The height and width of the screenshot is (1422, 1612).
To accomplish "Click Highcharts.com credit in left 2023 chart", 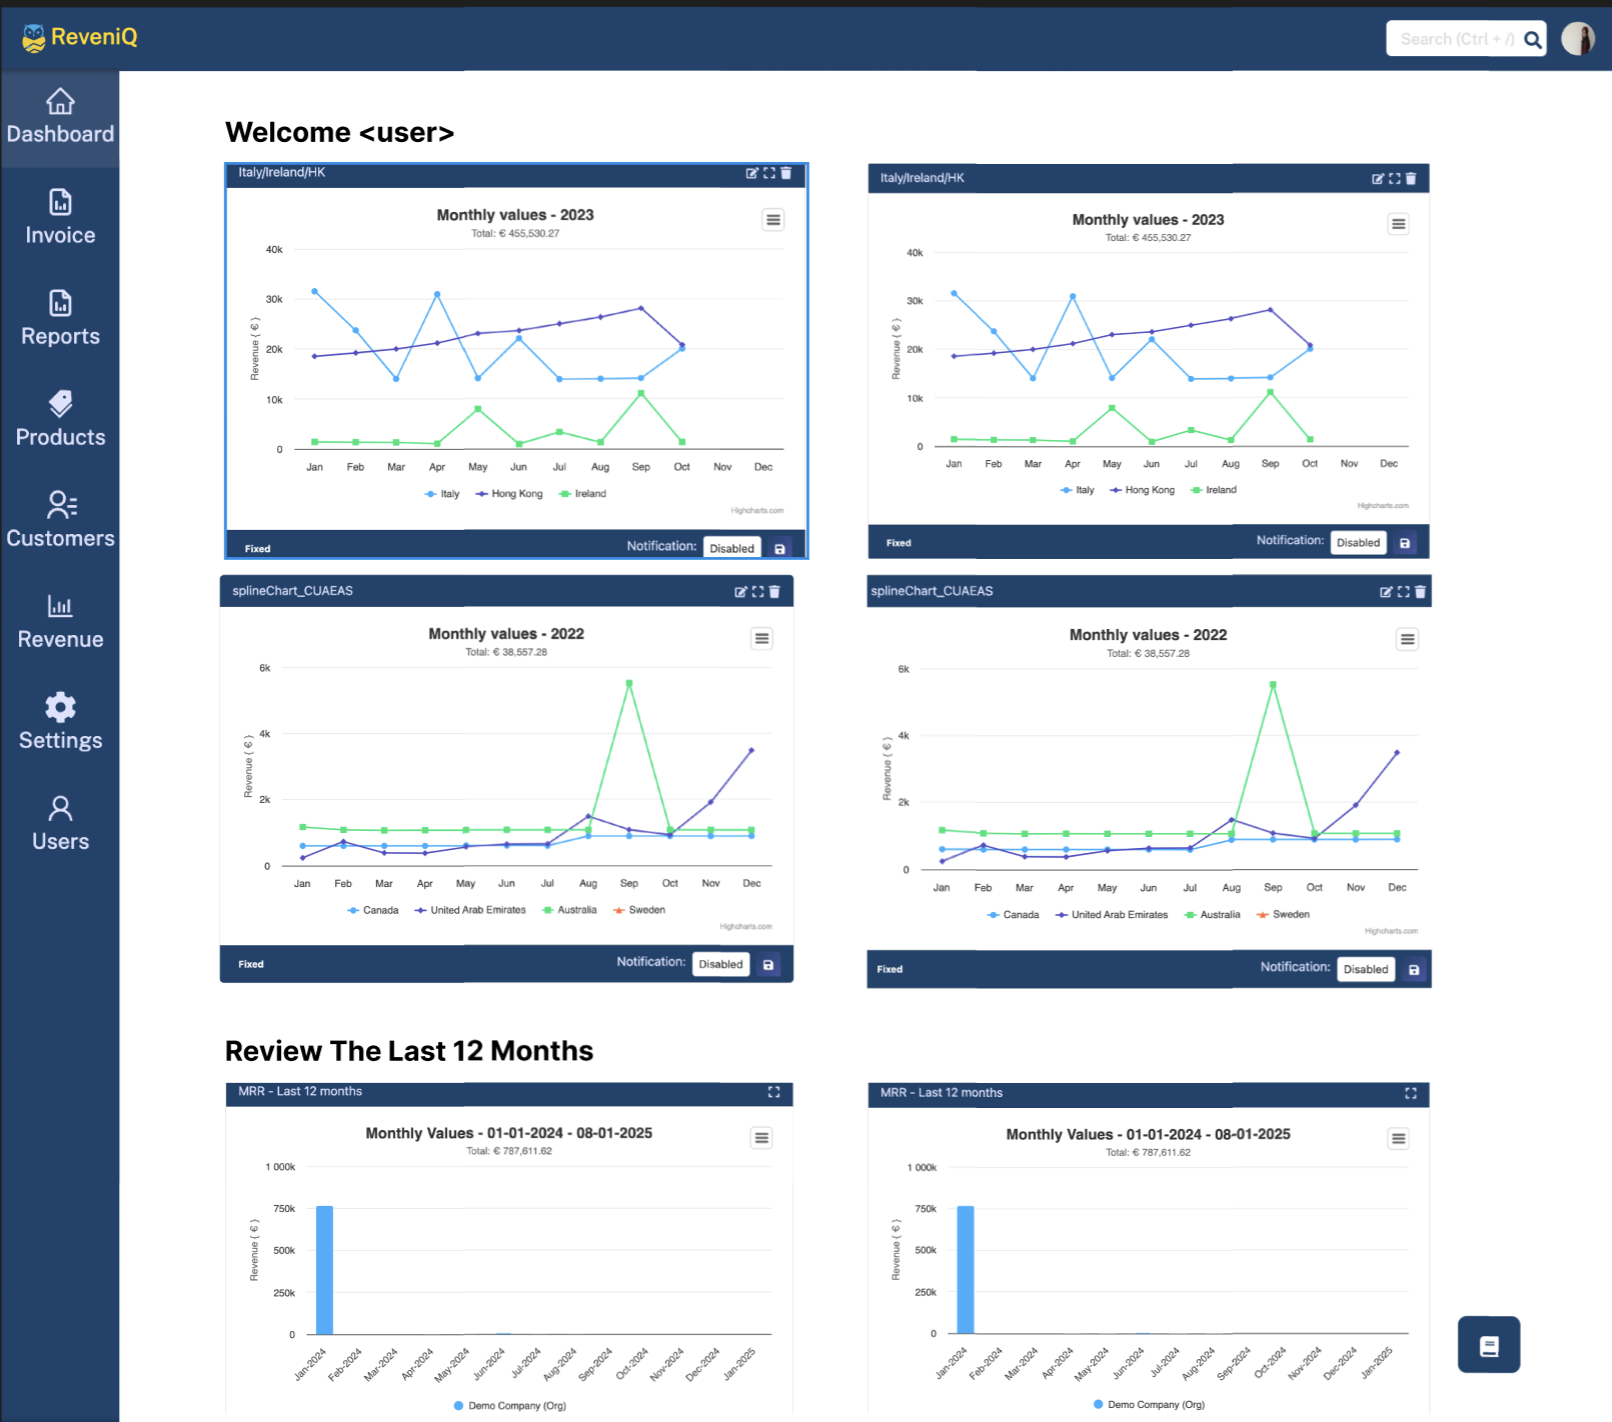I will coord(757,511).
